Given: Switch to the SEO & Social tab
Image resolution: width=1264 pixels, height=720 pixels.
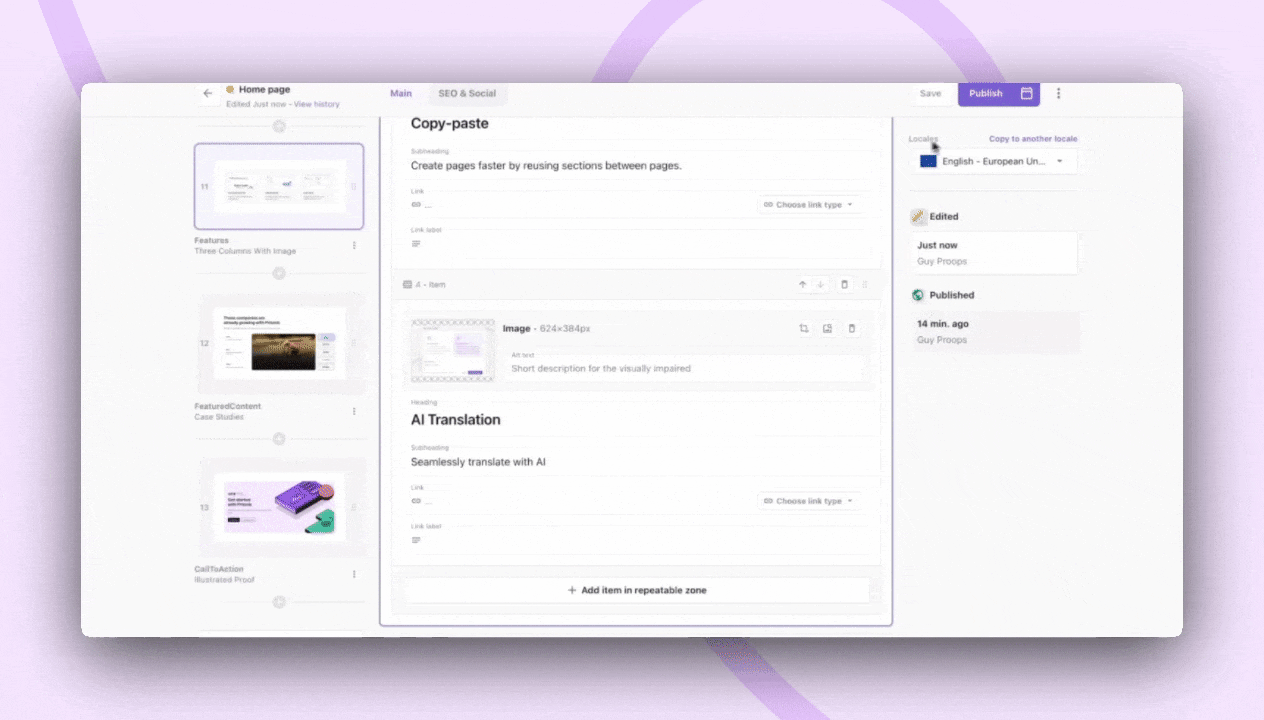Looking at the screenshot, I should 466,93.
